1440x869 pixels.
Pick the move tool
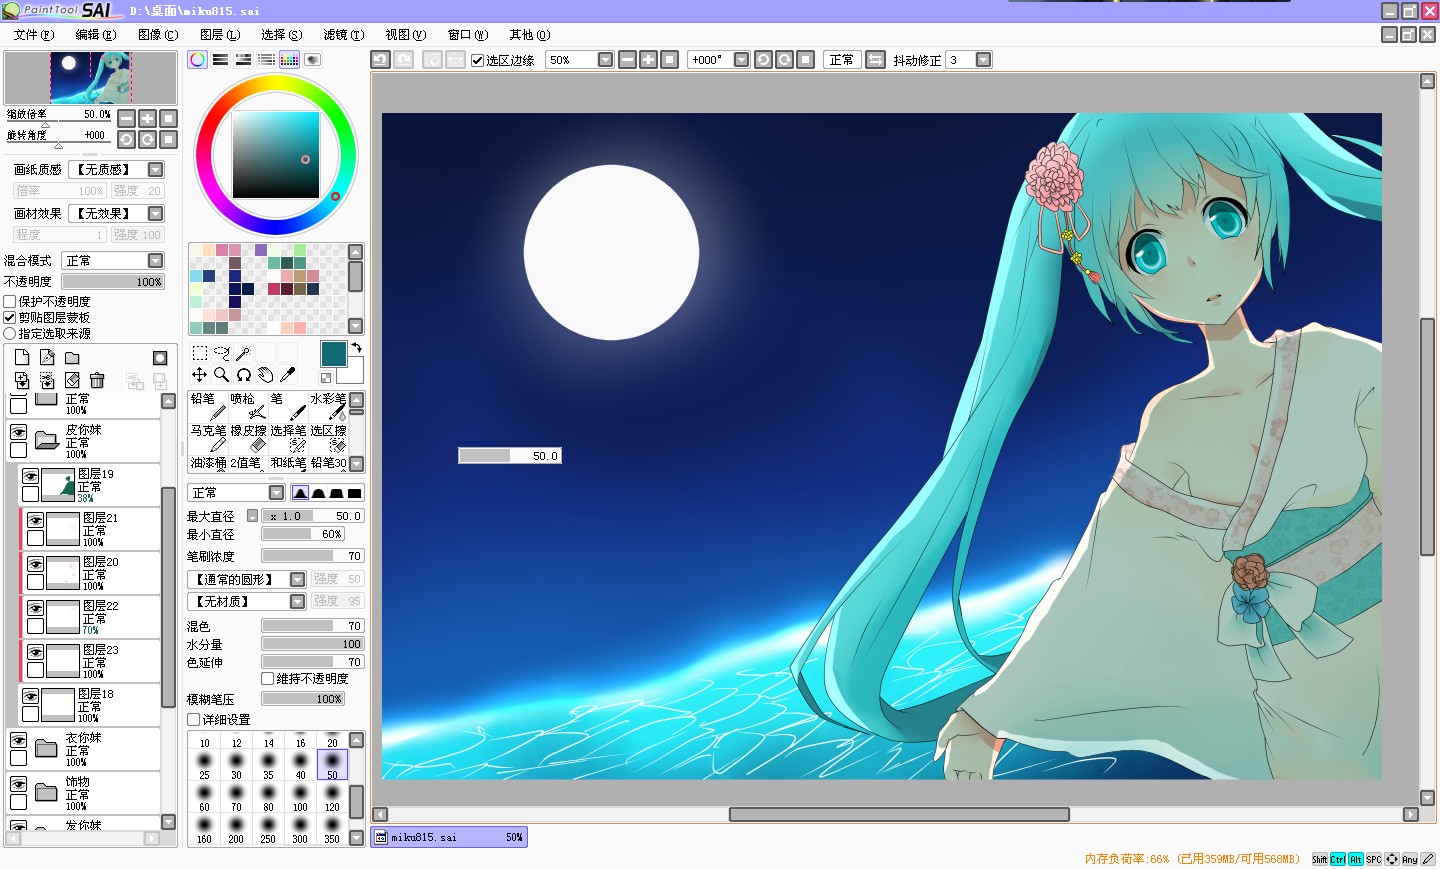point(200,375)
